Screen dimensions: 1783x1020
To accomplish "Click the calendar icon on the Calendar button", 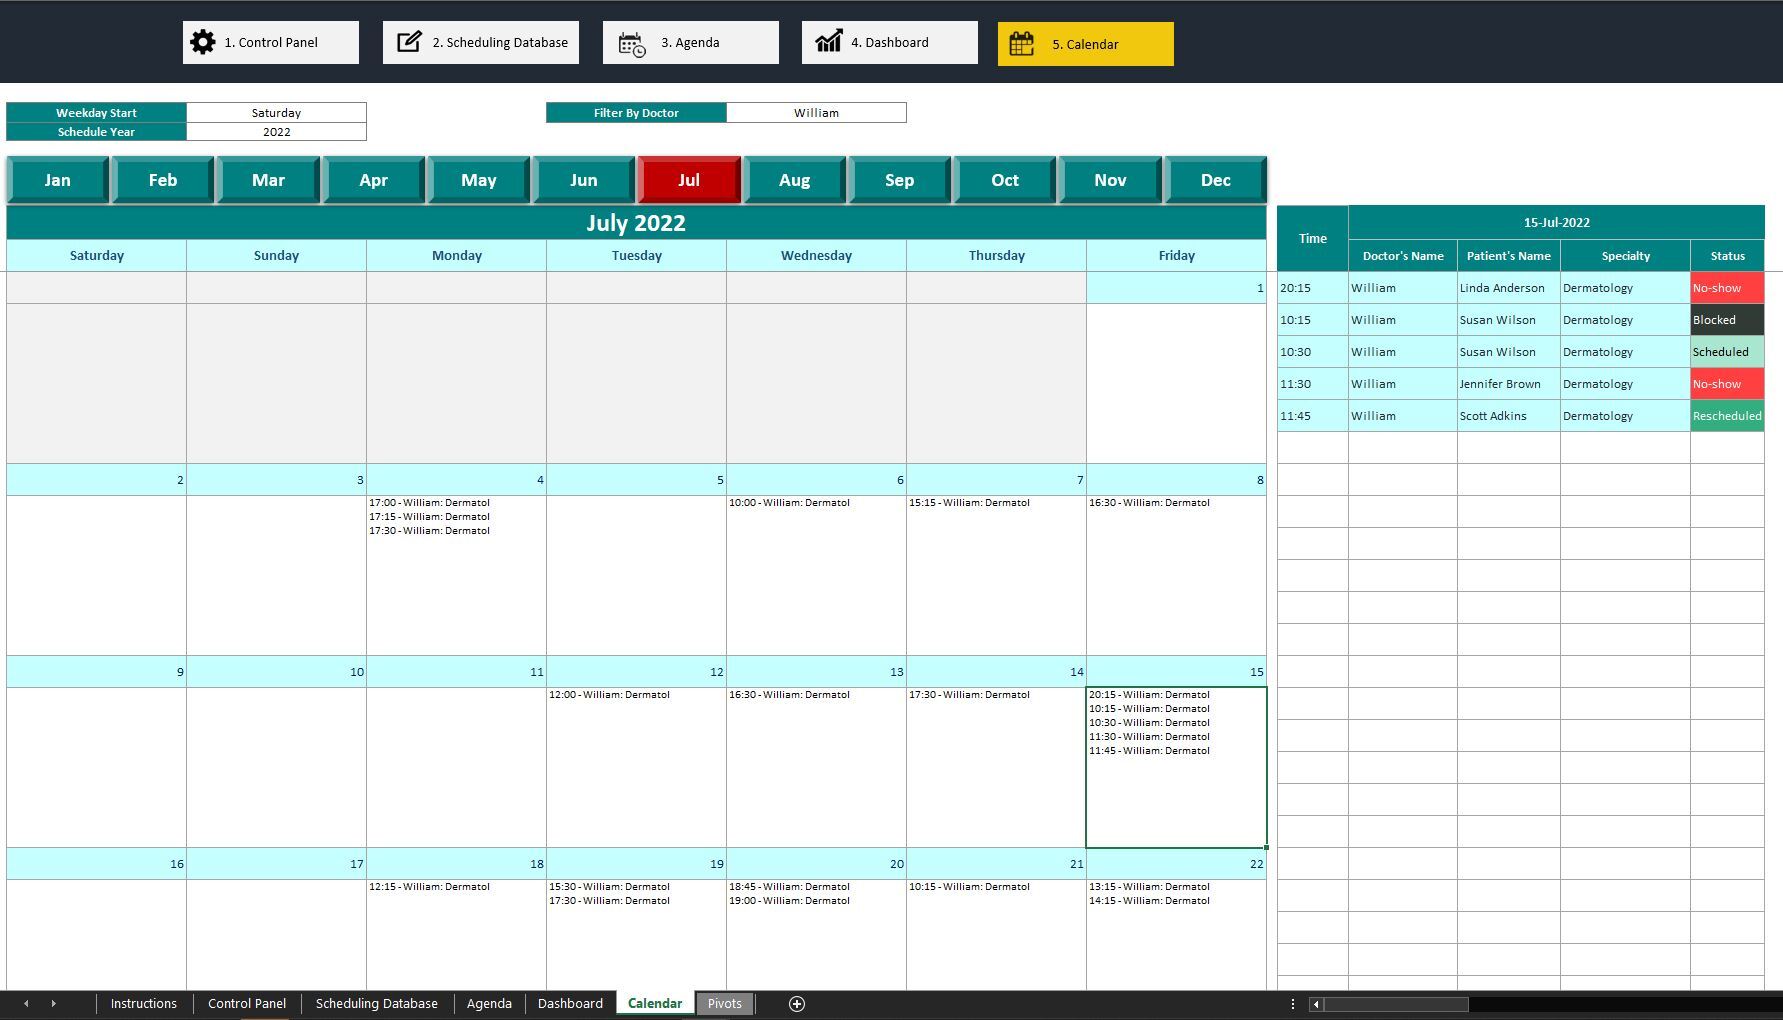I will (x=1020, y=43).
